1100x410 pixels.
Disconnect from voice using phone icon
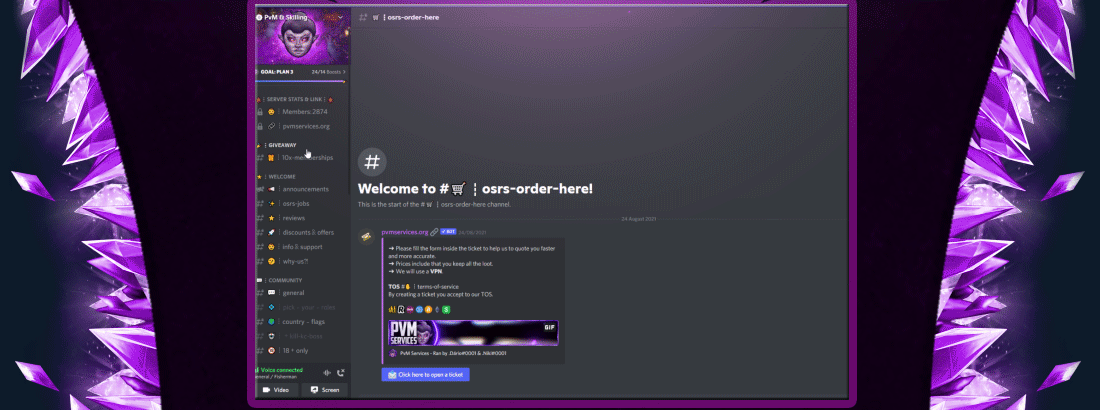[341, 373]
